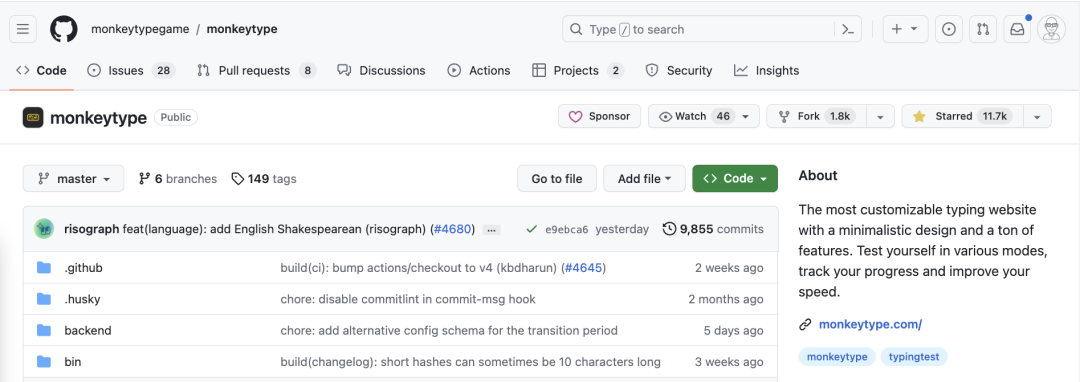Image resolution: width=1080 pixels, height=382 pixels.
Task: Switch to the Issues tab
Action: pyautogui.click(x=131, y=70)
